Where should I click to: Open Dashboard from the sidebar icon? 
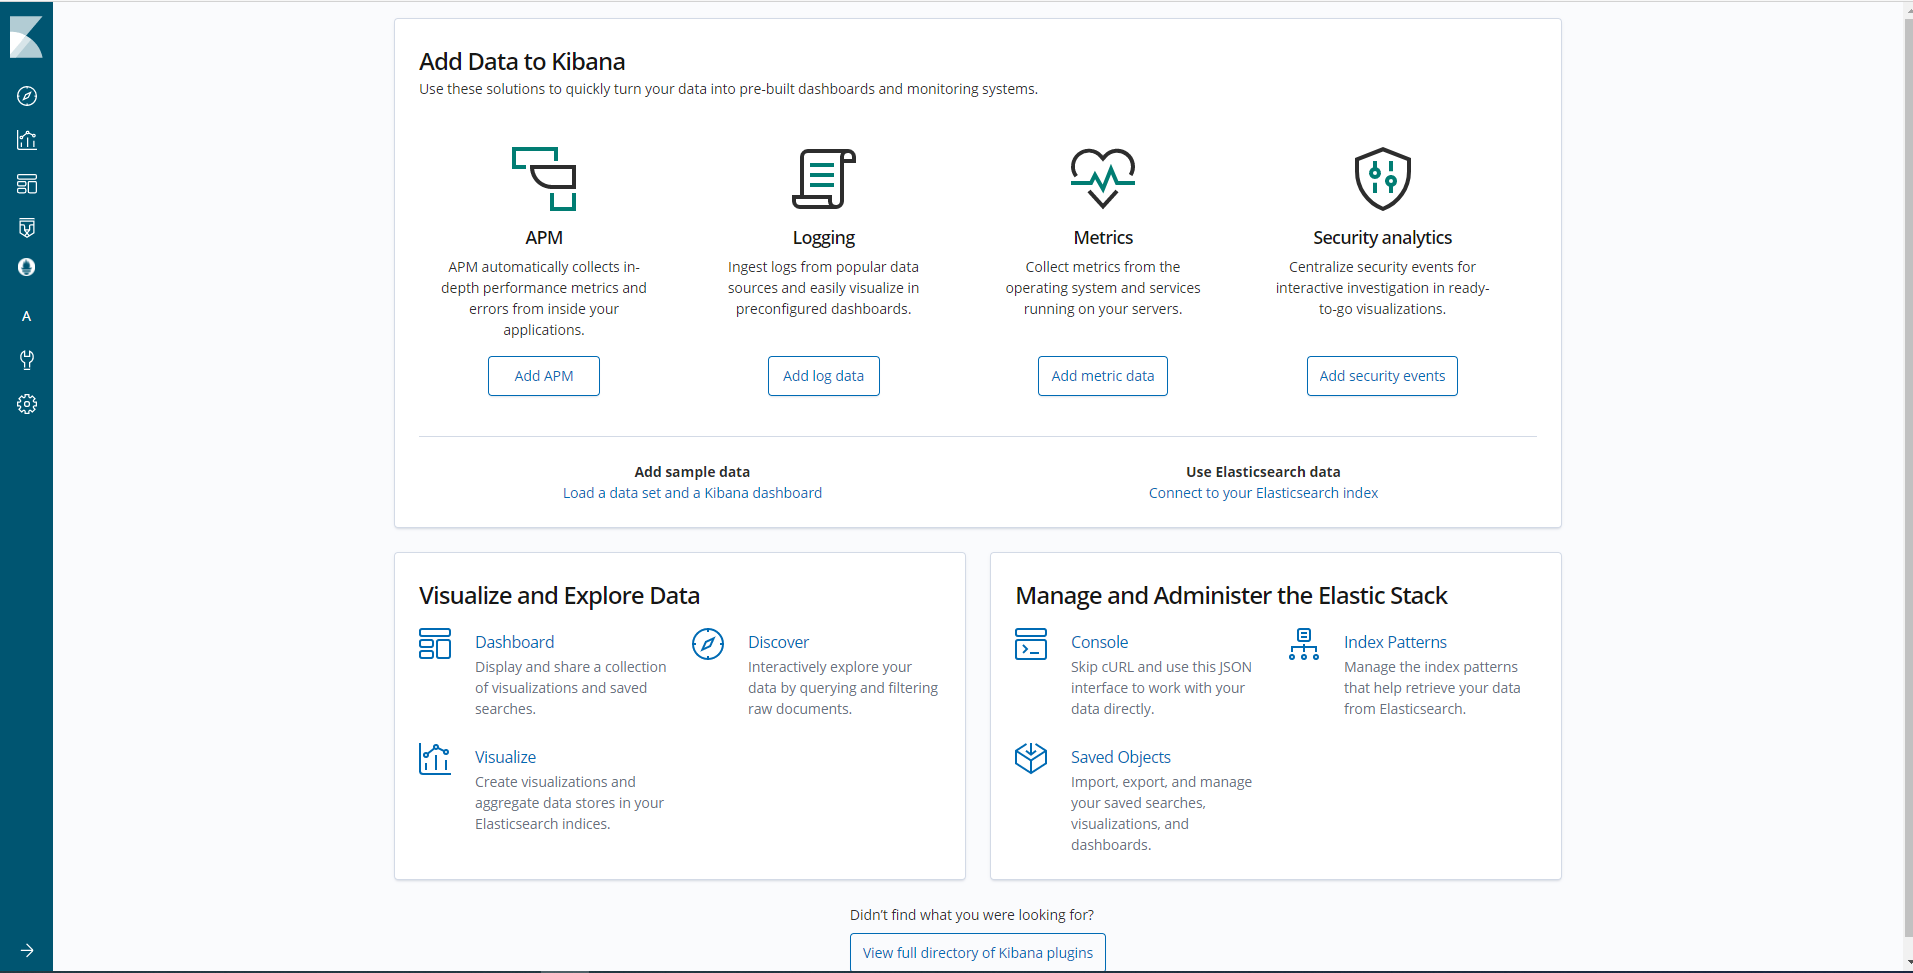[x=27, y=184]
